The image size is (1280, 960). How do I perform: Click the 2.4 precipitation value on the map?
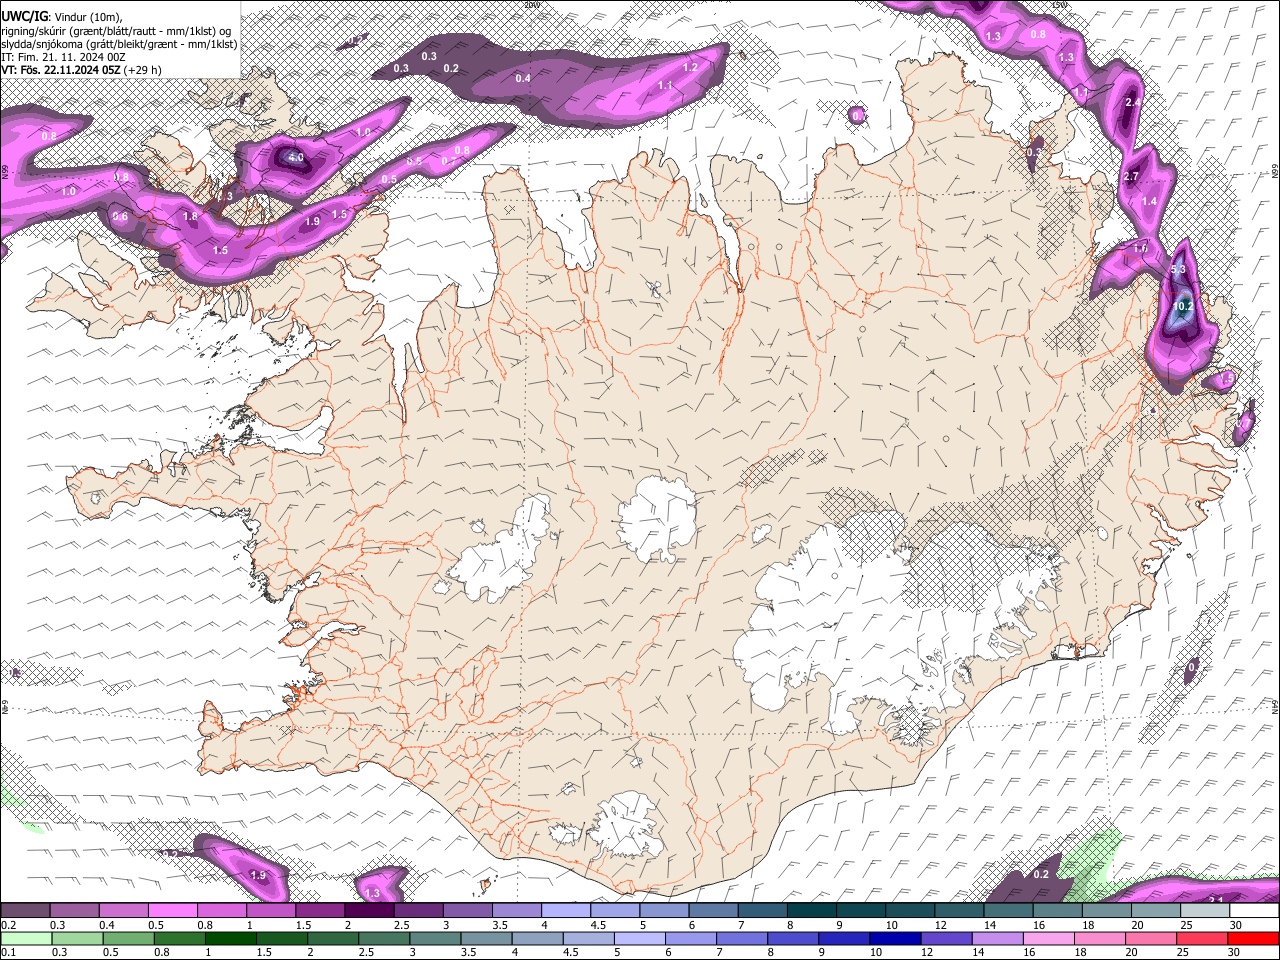point(1132,103)
